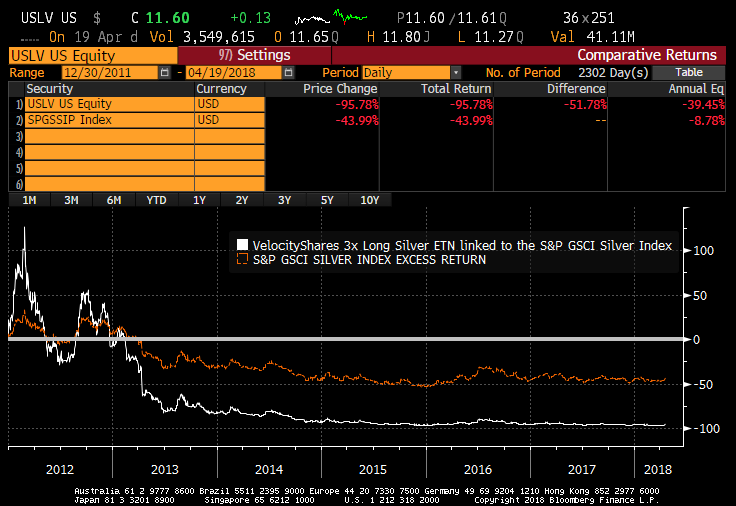The height and width of the screenshot is (506, 736).
Task: Click empty security field in row 6
Action: 109,184
